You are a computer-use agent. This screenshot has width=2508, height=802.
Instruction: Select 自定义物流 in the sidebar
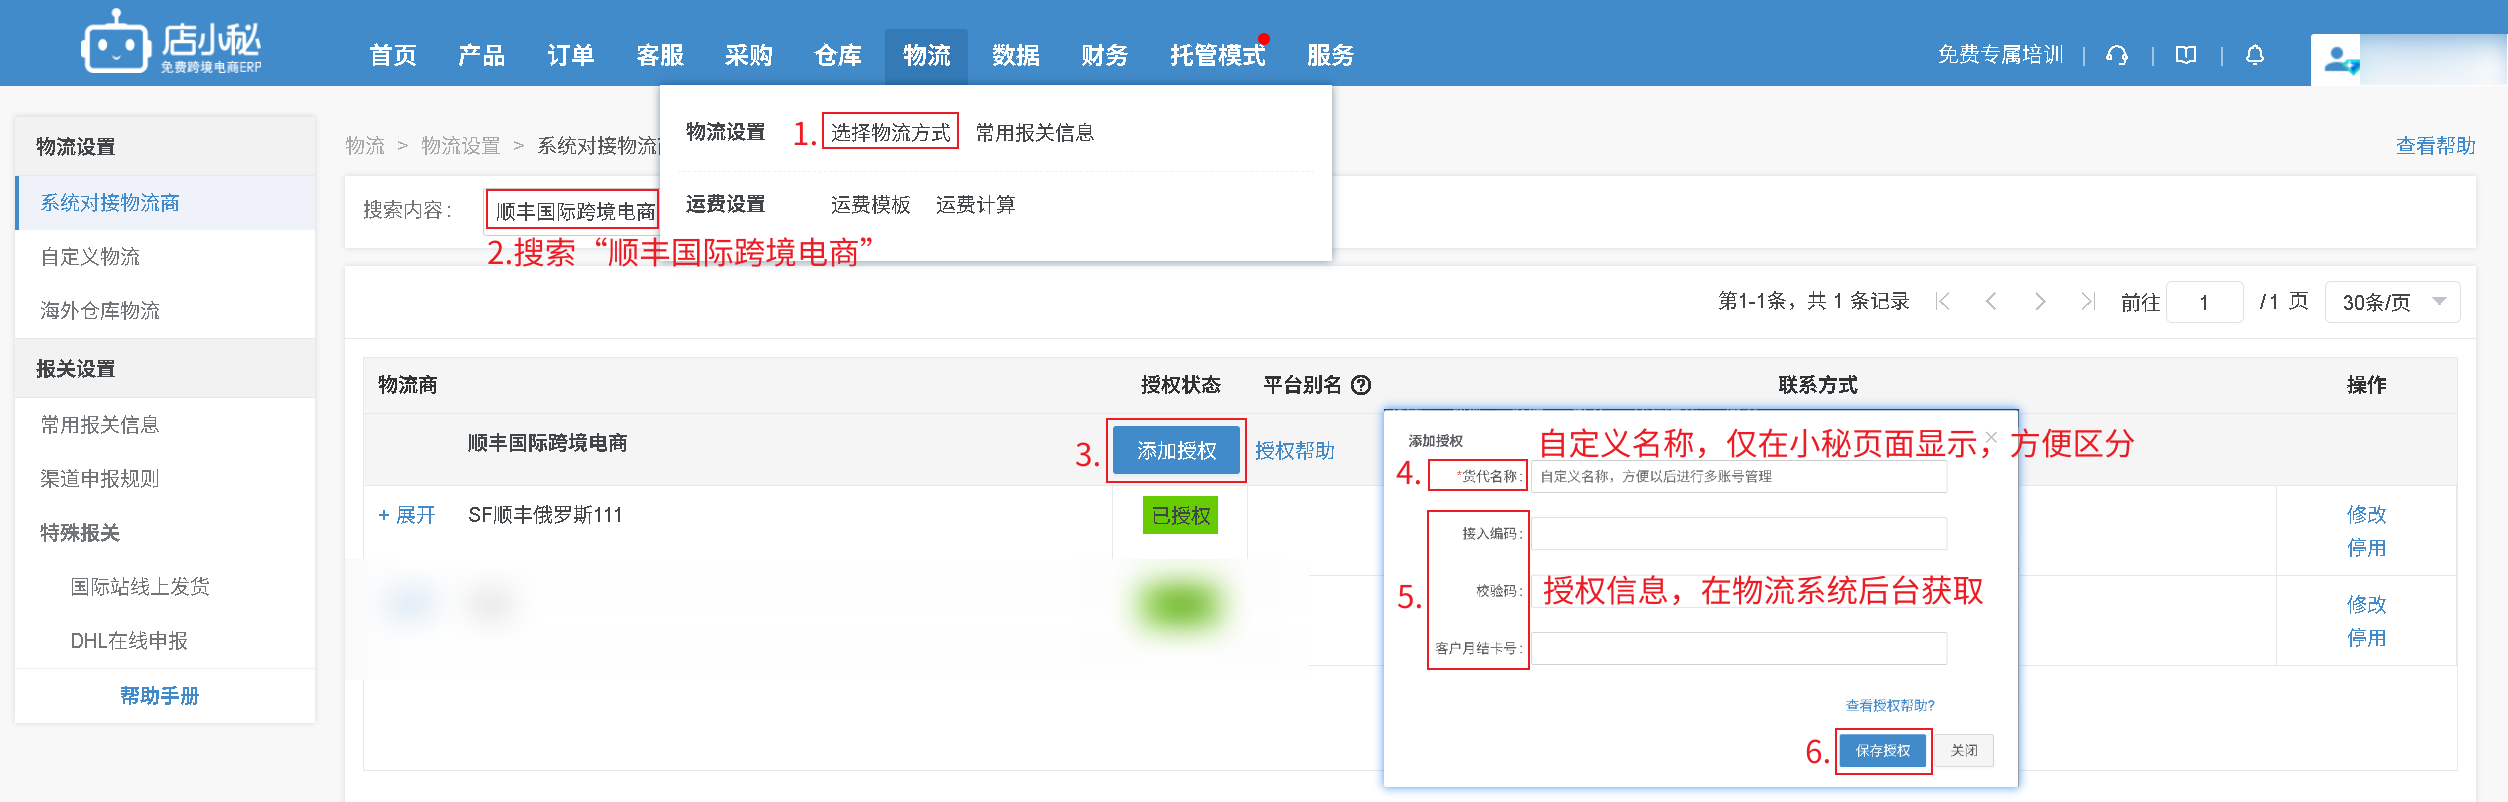pyautogui.click(x=90, y=257)
